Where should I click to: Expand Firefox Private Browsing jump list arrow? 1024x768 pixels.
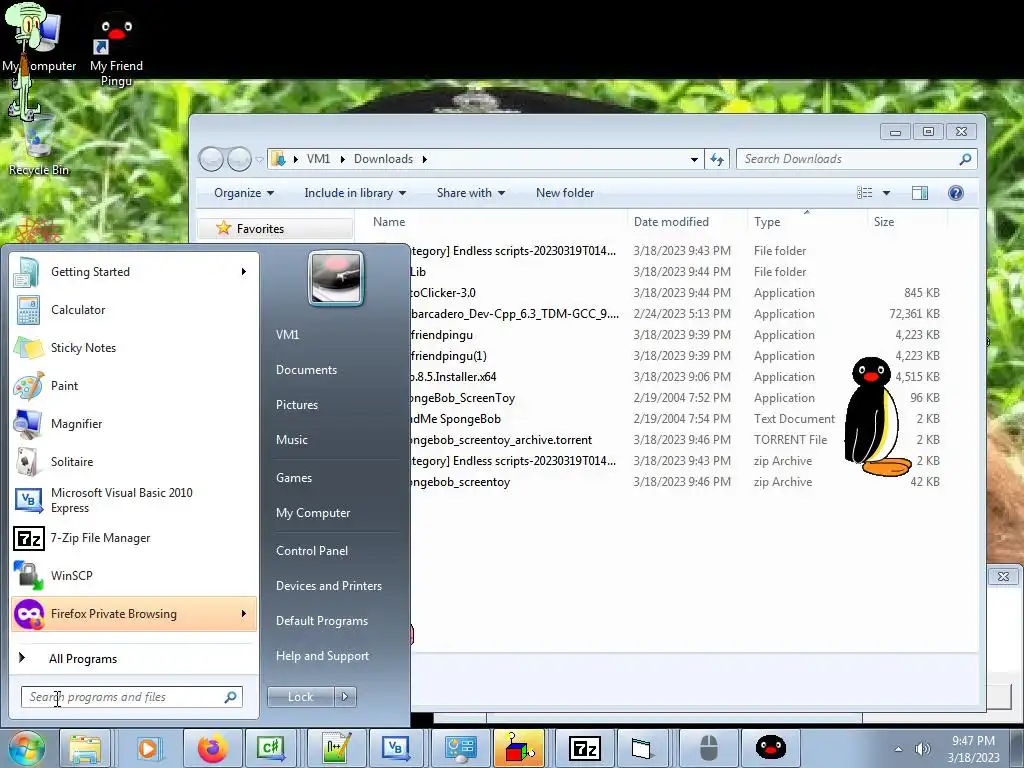(244, 613)
